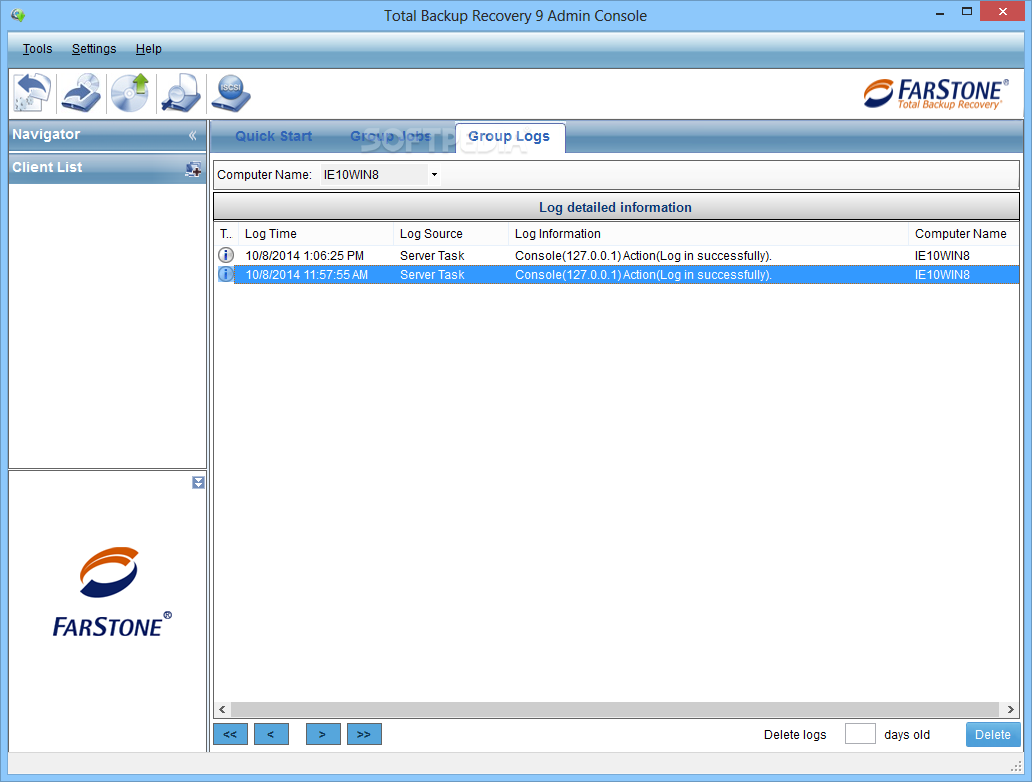Open the Help menu
1032x782 pixels.
[x=149, y=49]
